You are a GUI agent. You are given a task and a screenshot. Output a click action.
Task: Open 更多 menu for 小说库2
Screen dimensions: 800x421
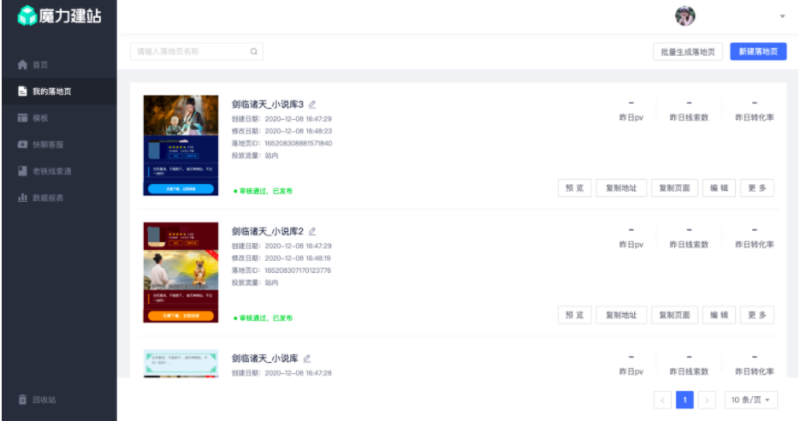(757, 315)
